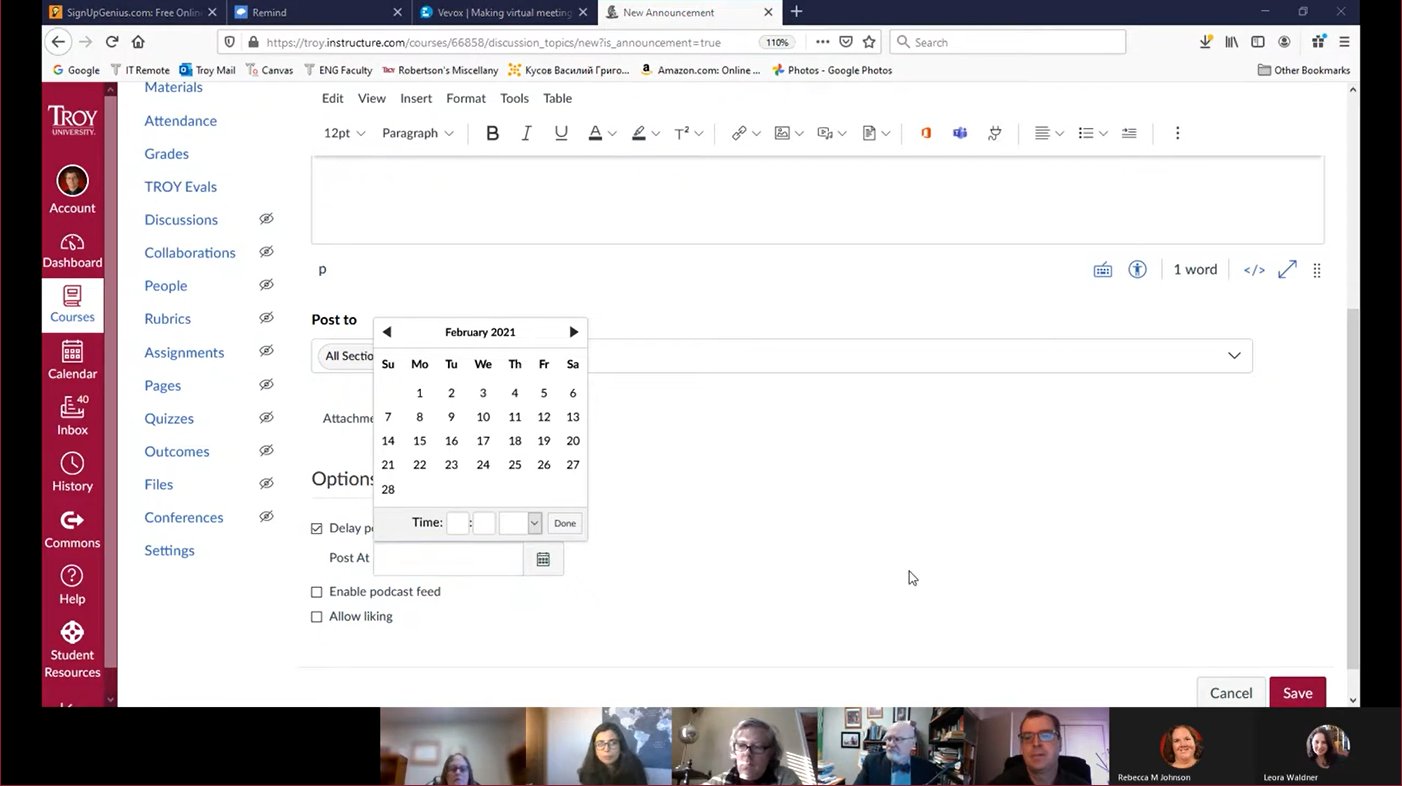Open the View menu in editor
The height and width of the screenshot is (786, 1402).
tap(372, 98)
